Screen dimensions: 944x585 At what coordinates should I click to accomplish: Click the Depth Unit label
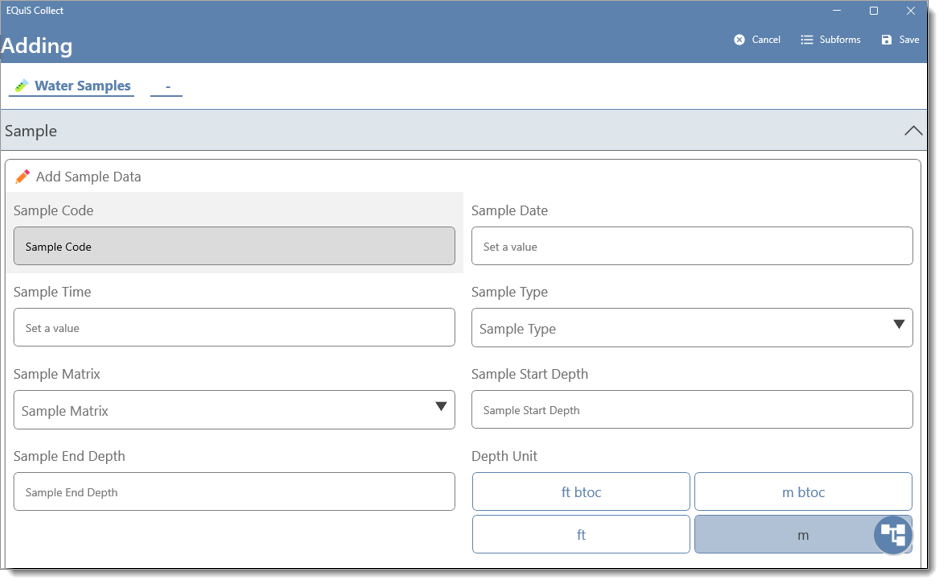(504, 456)
